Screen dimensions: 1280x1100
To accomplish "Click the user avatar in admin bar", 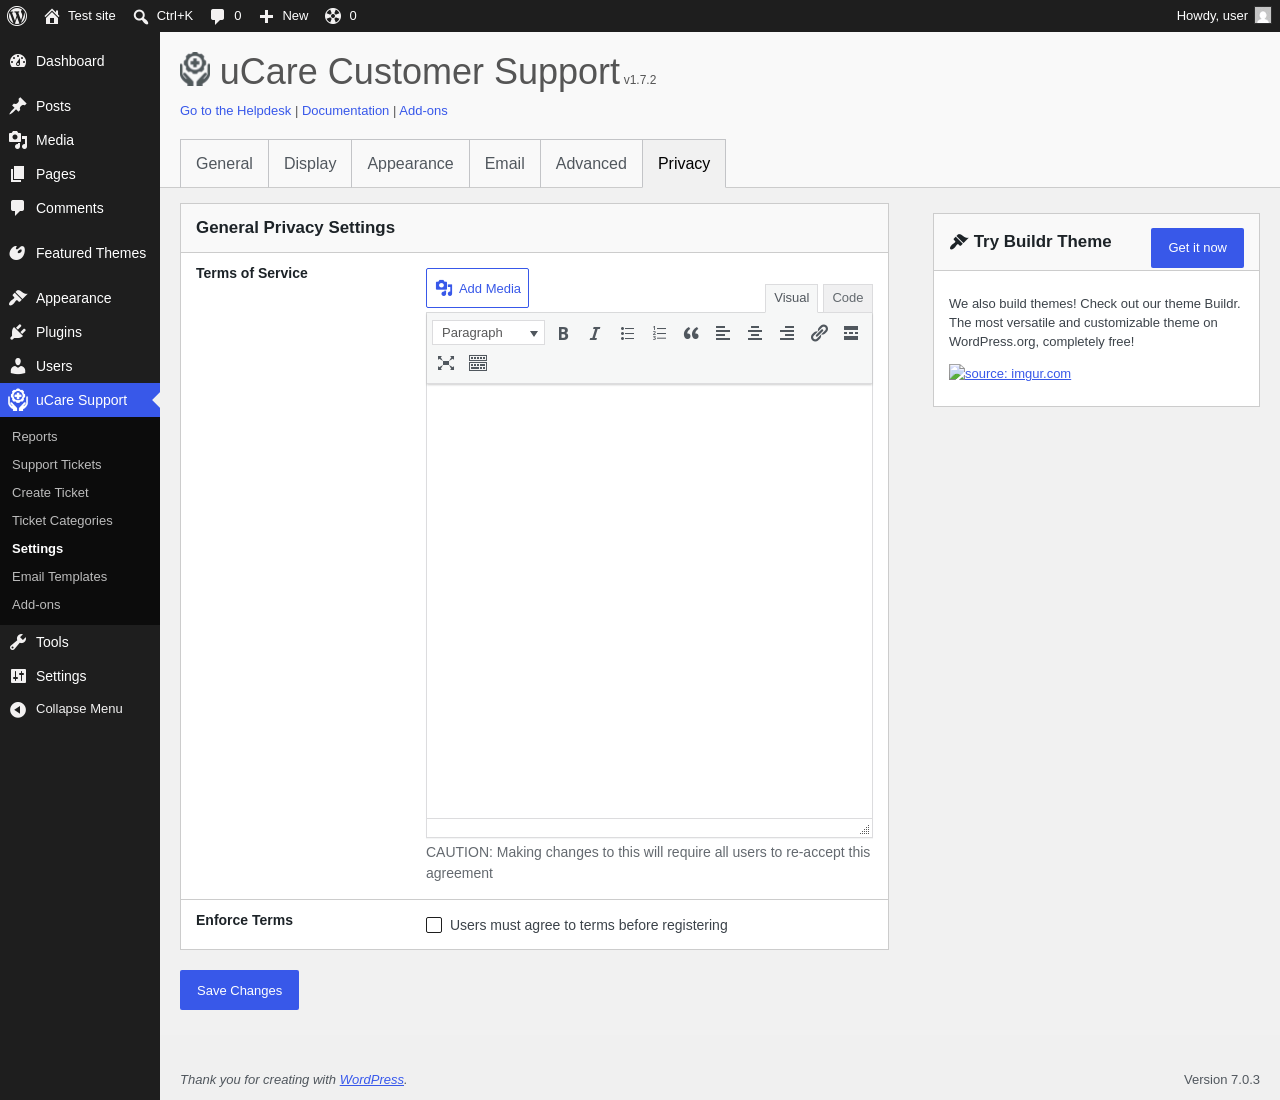I will 1263,16.
